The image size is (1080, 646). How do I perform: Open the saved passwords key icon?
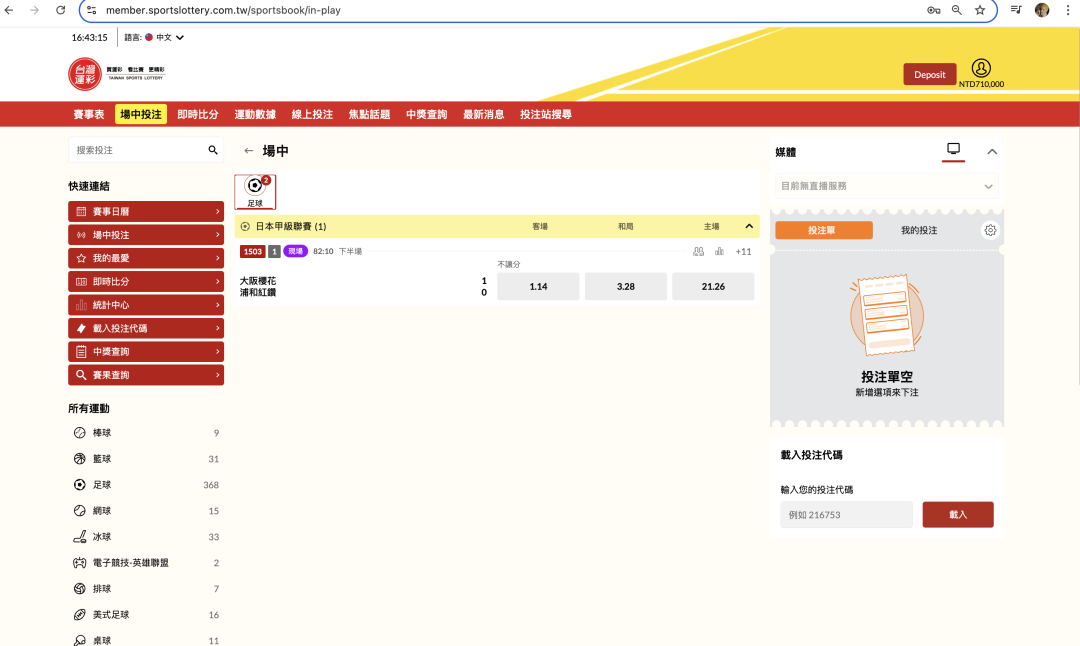click(x=933, y=10)
